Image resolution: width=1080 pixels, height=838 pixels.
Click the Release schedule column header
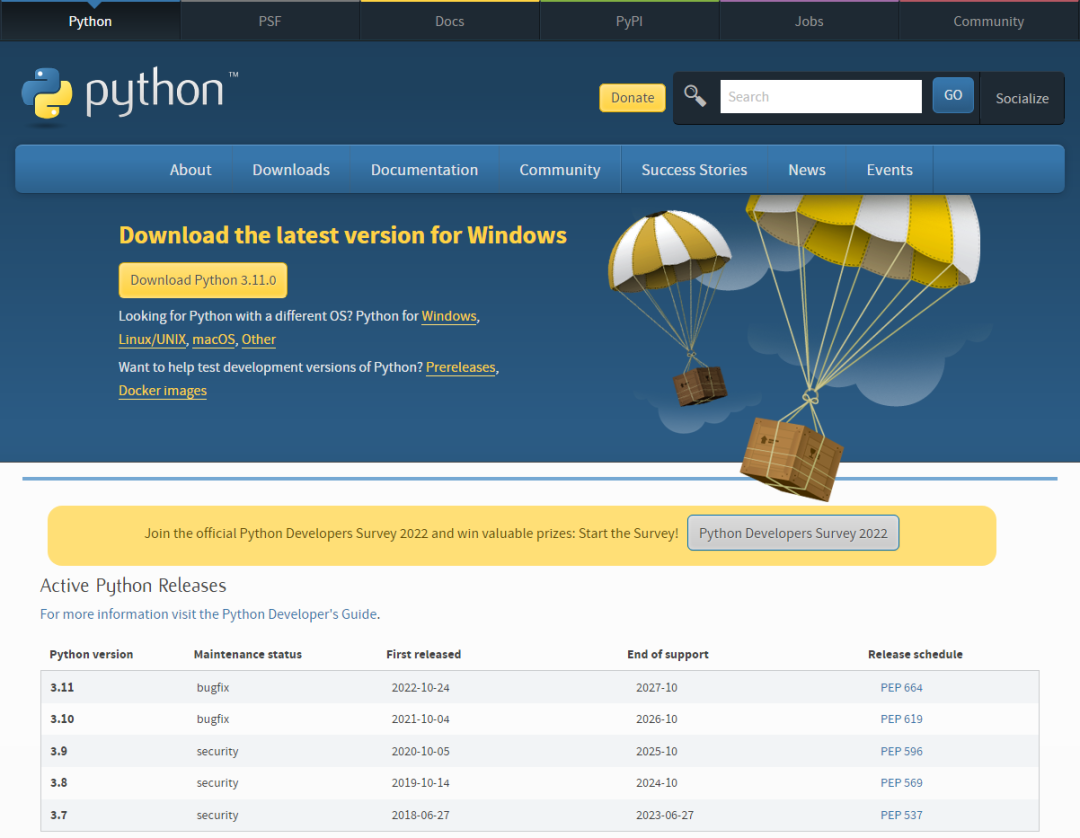(915, 654)
